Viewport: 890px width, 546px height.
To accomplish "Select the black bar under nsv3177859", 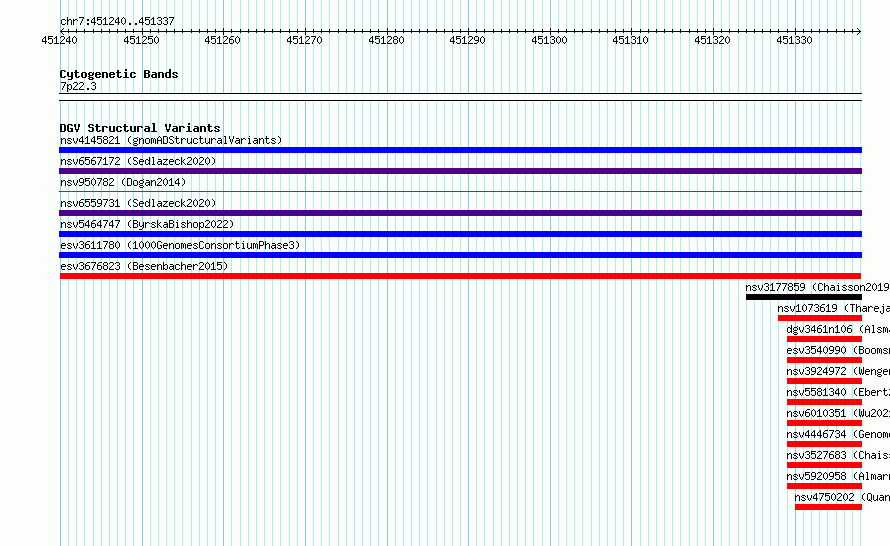I will click(804, 297).
